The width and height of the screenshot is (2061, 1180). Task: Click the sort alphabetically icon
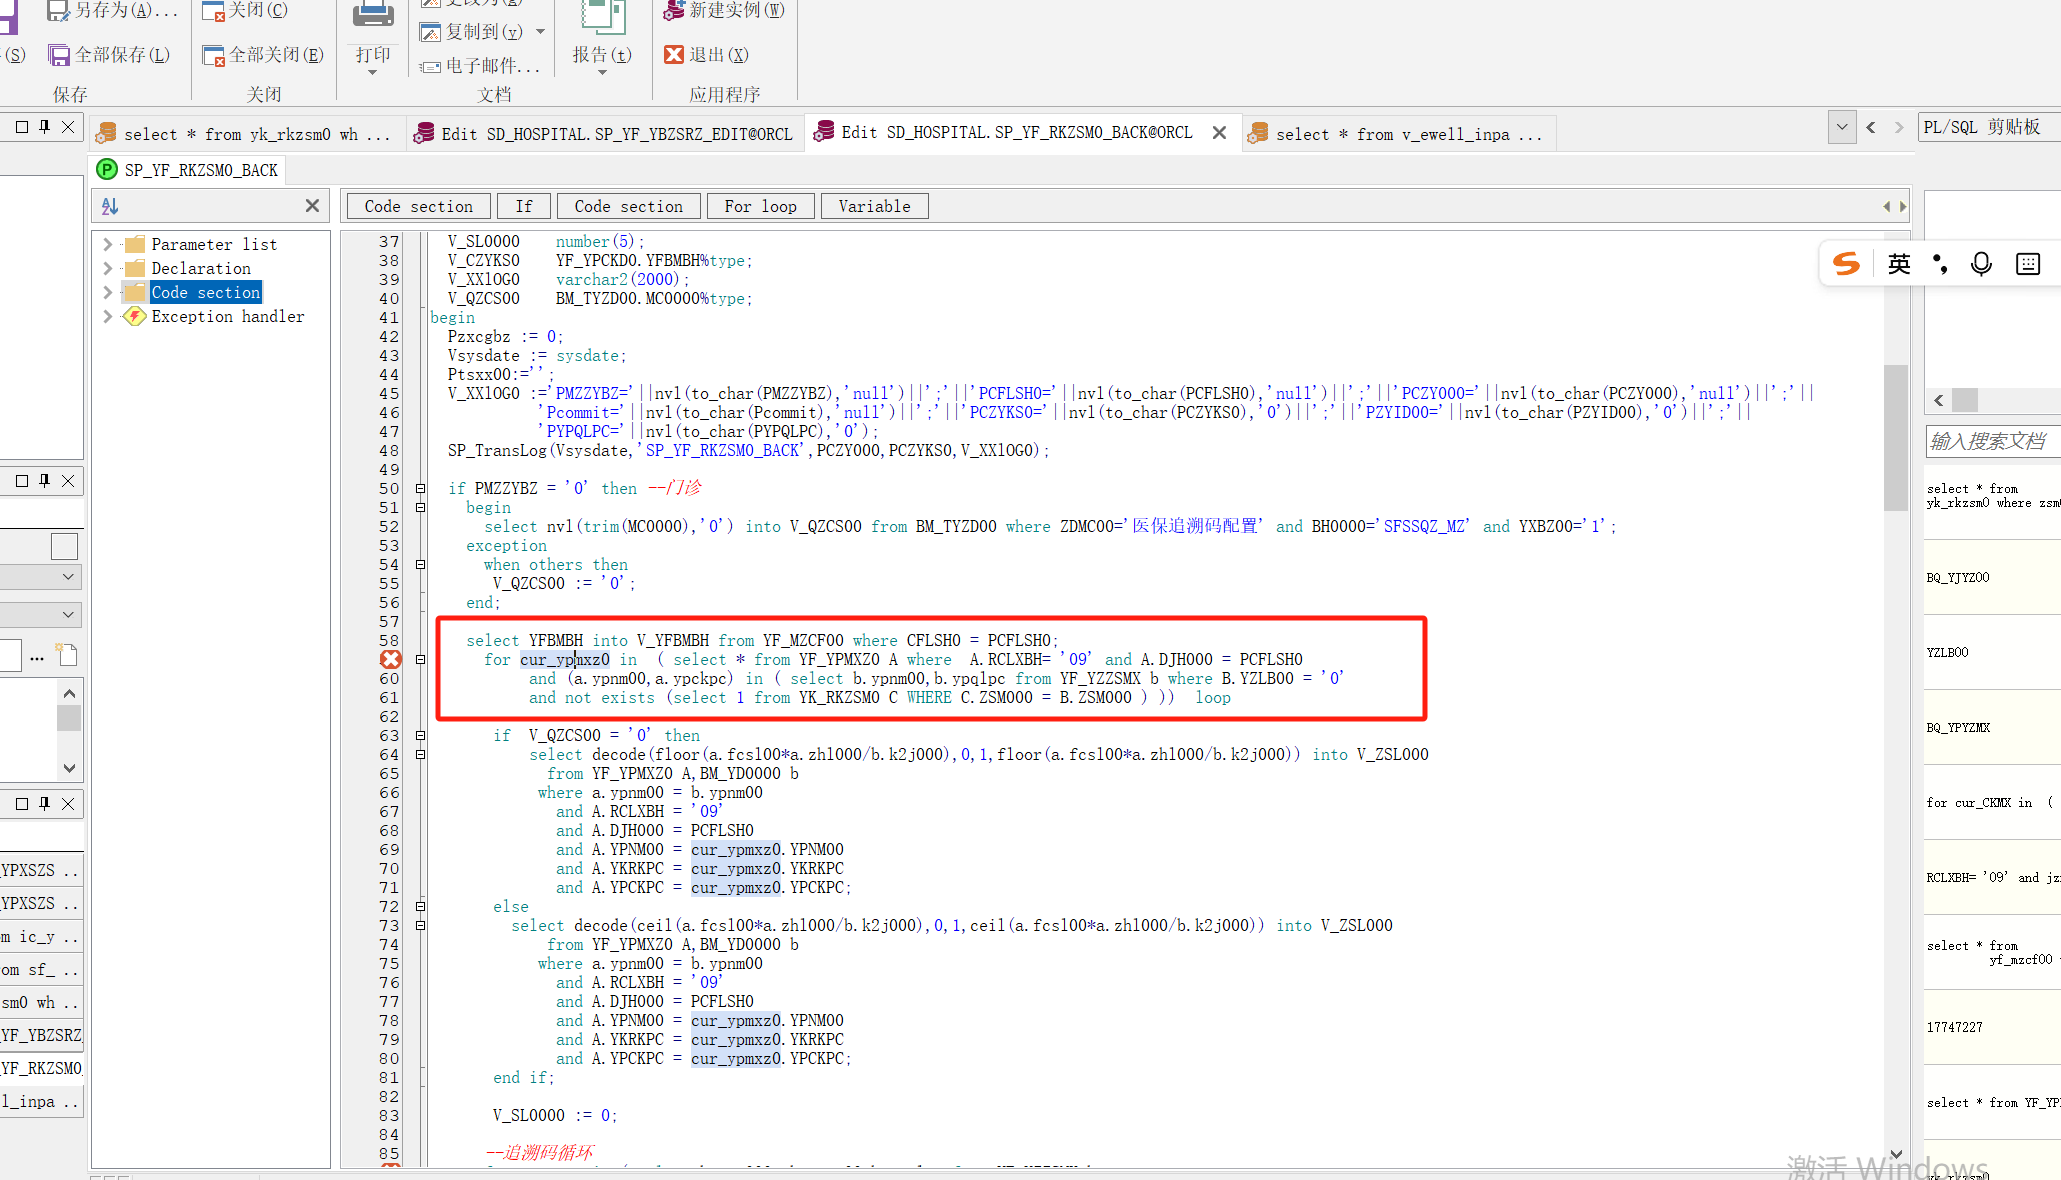tap(110, 206)
